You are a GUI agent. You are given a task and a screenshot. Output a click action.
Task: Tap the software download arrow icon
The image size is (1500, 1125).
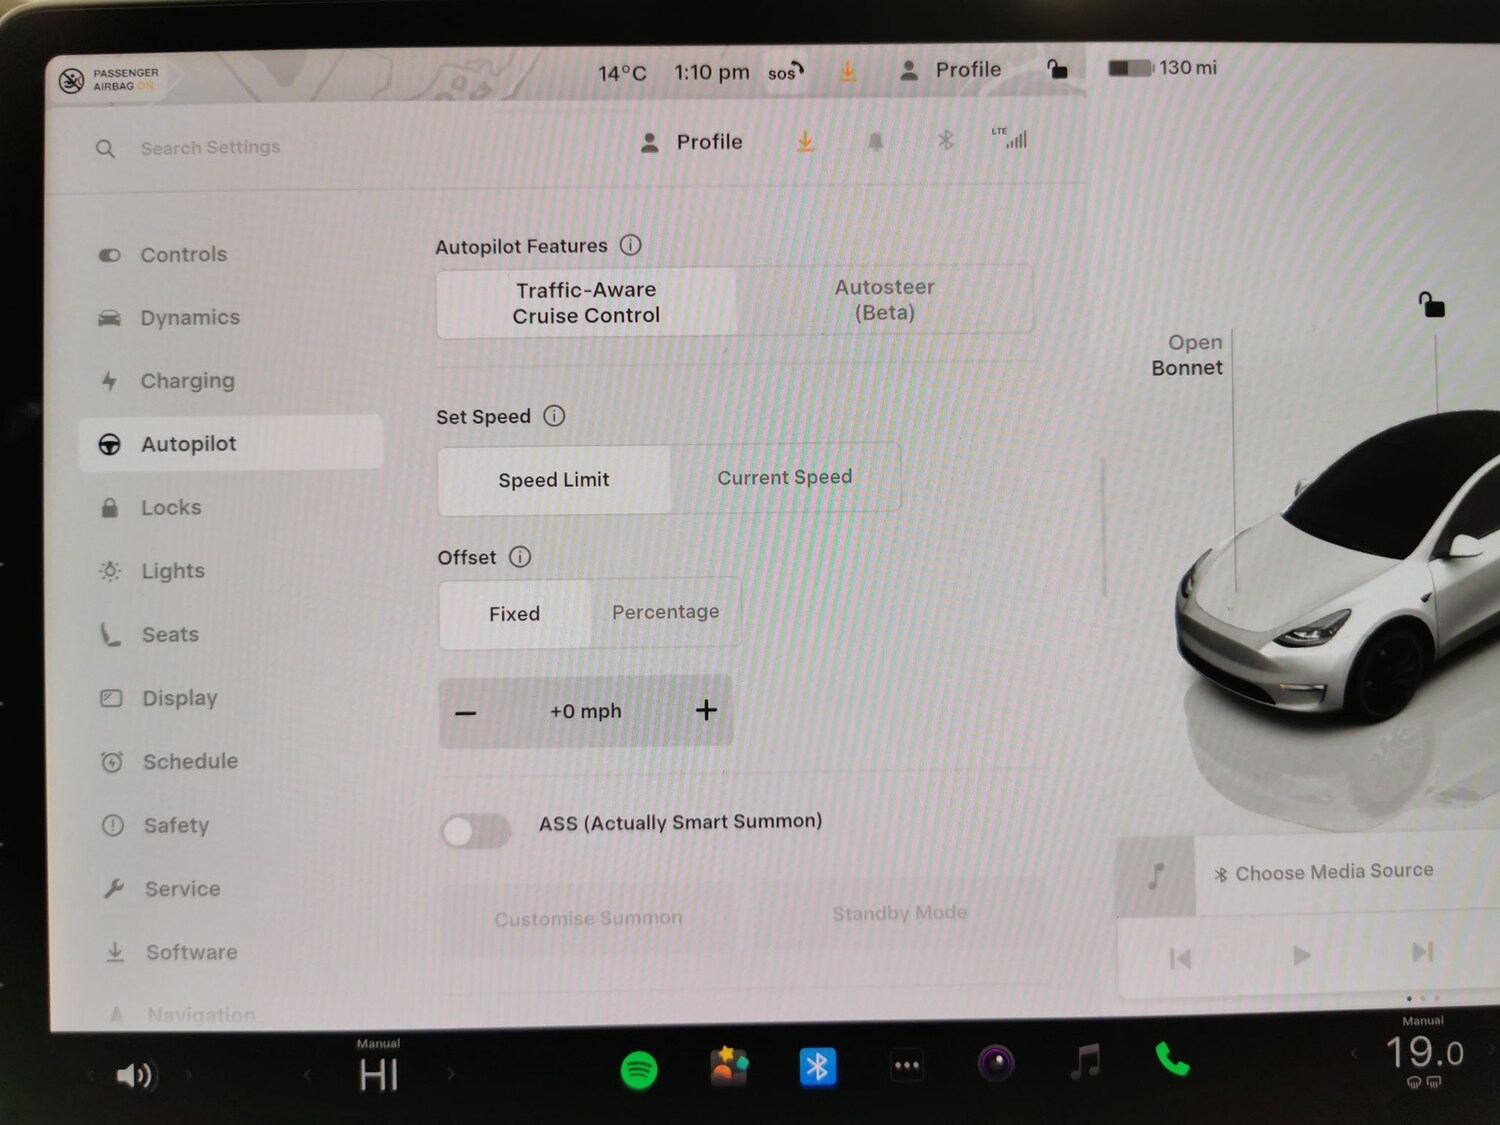tap(805, 141)
